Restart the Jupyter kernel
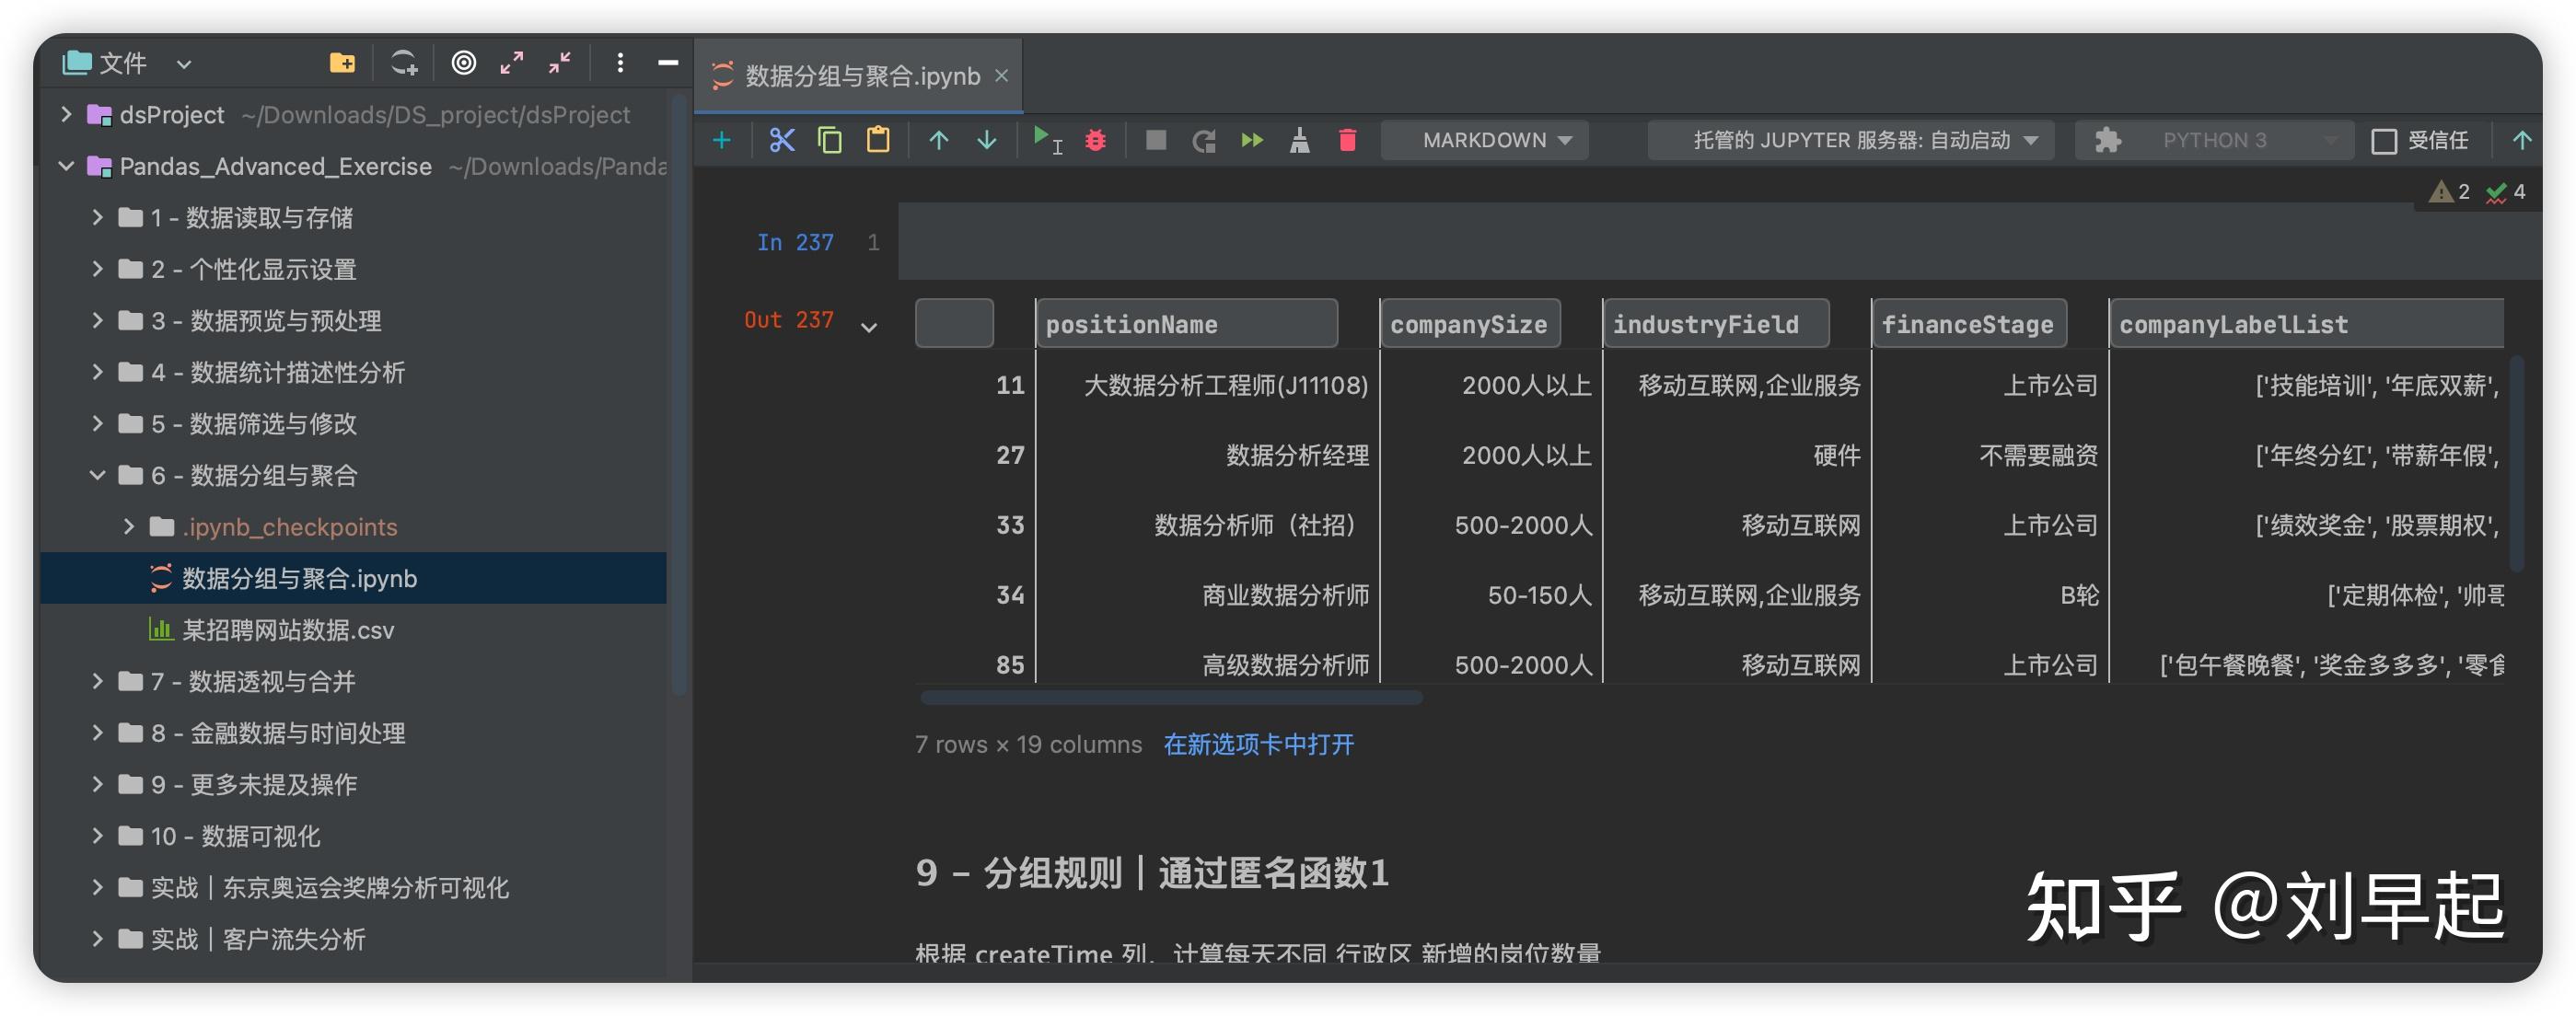 point(1203,140)
